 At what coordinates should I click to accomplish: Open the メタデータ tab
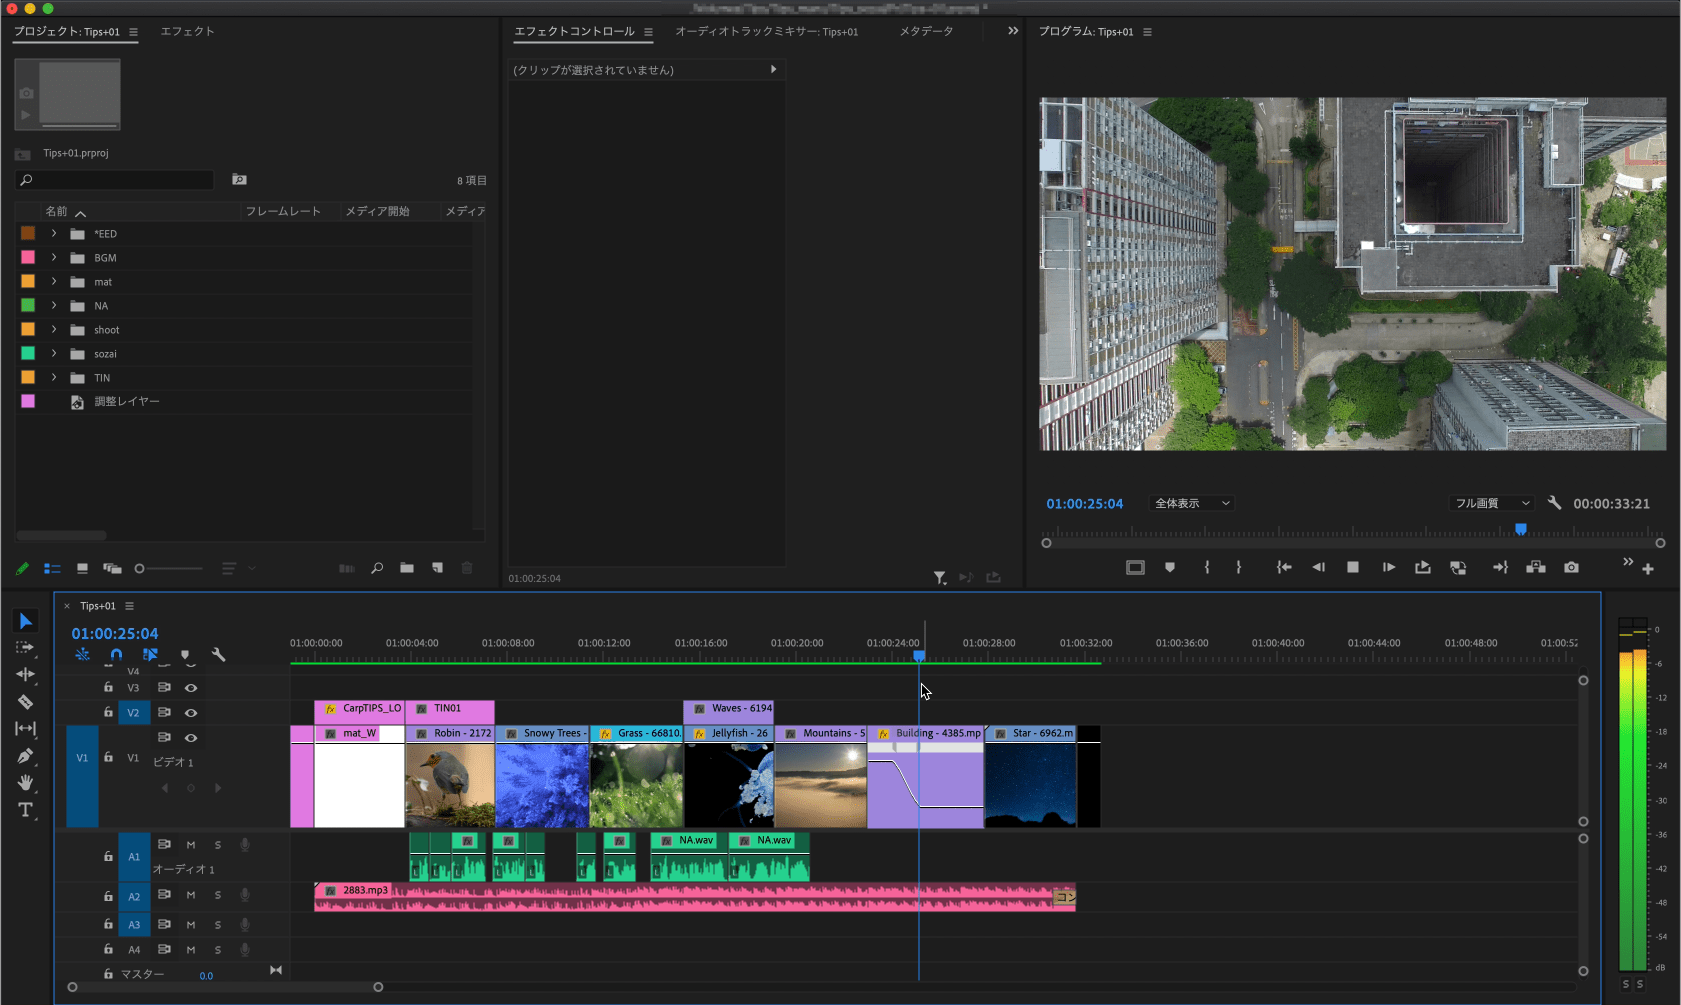pos(926,32)
